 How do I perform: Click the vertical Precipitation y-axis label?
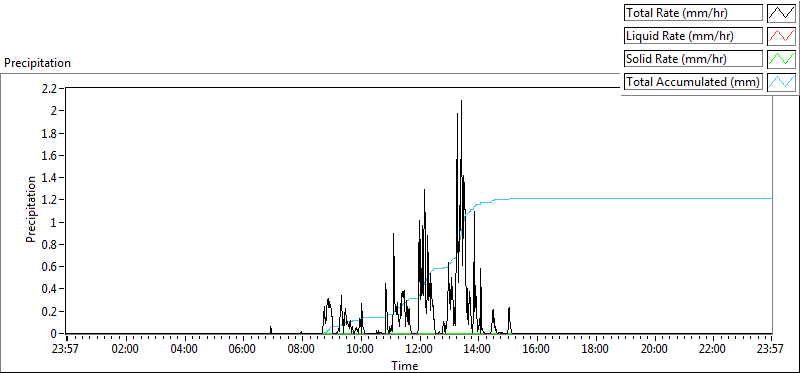pyautogui.click(x=31, y=209)
